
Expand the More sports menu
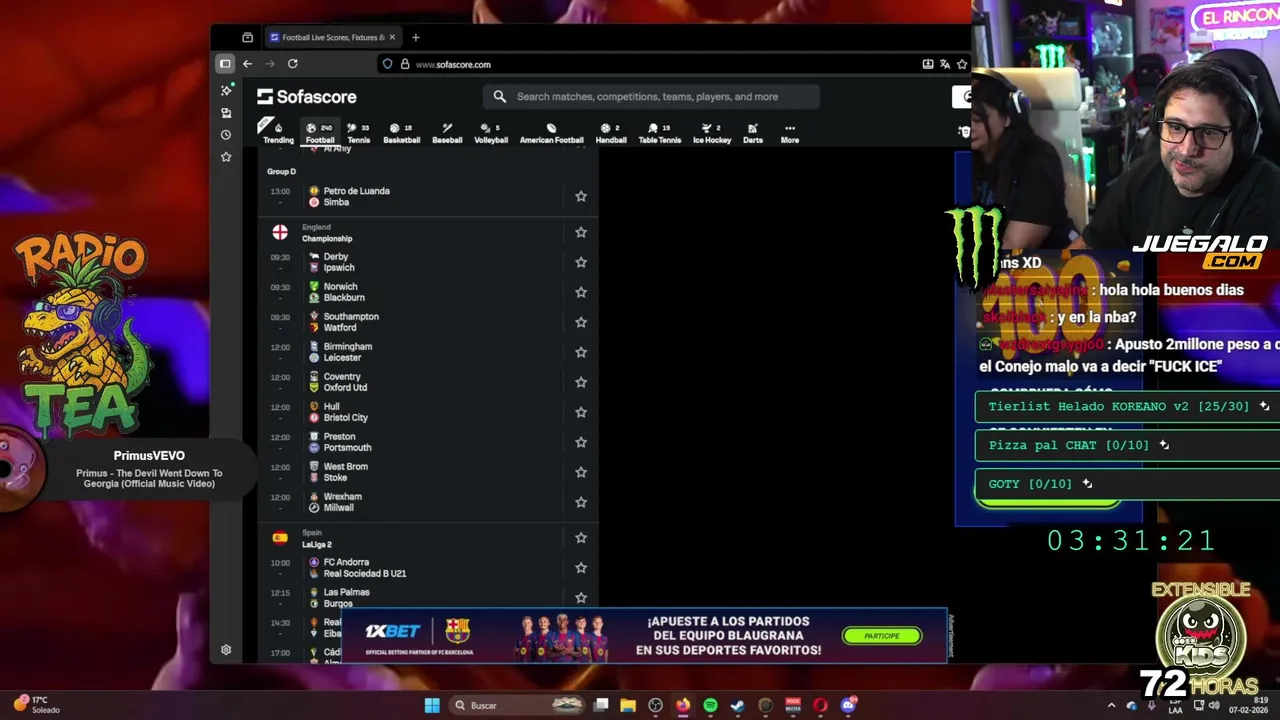pos(790,133)
